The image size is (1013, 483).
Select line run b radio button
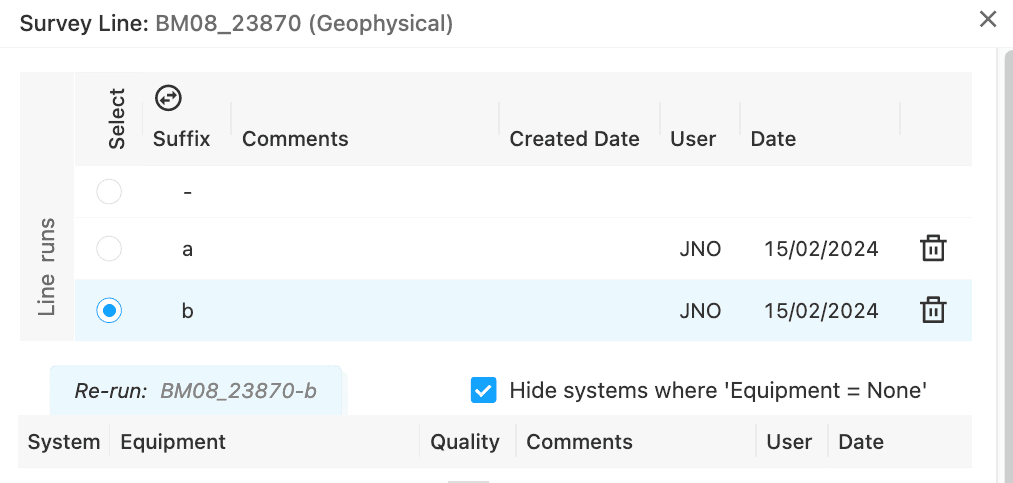(109, 311)
